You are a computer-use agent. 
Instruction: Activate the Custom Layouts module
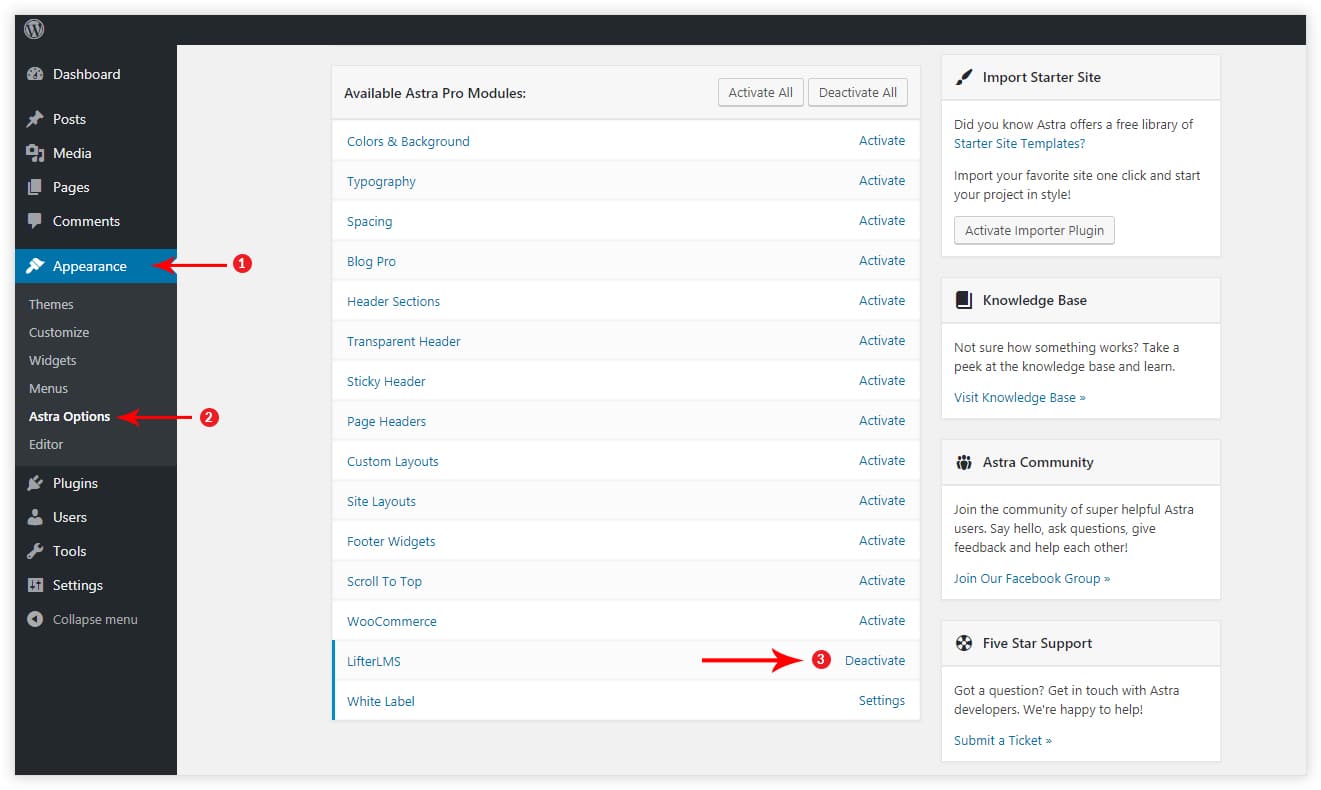[x=882, y=461]
